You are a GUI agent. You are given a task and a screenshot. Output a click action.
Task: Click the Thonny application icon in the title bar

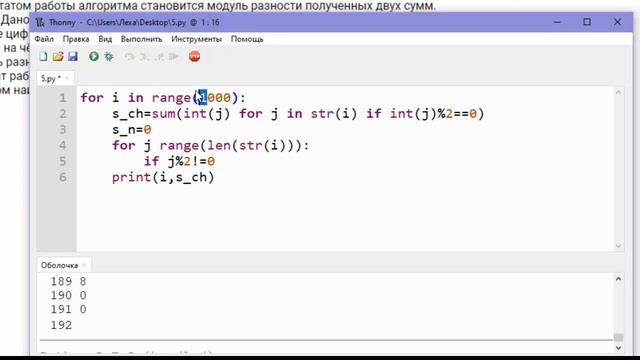[x=40, y=22]
